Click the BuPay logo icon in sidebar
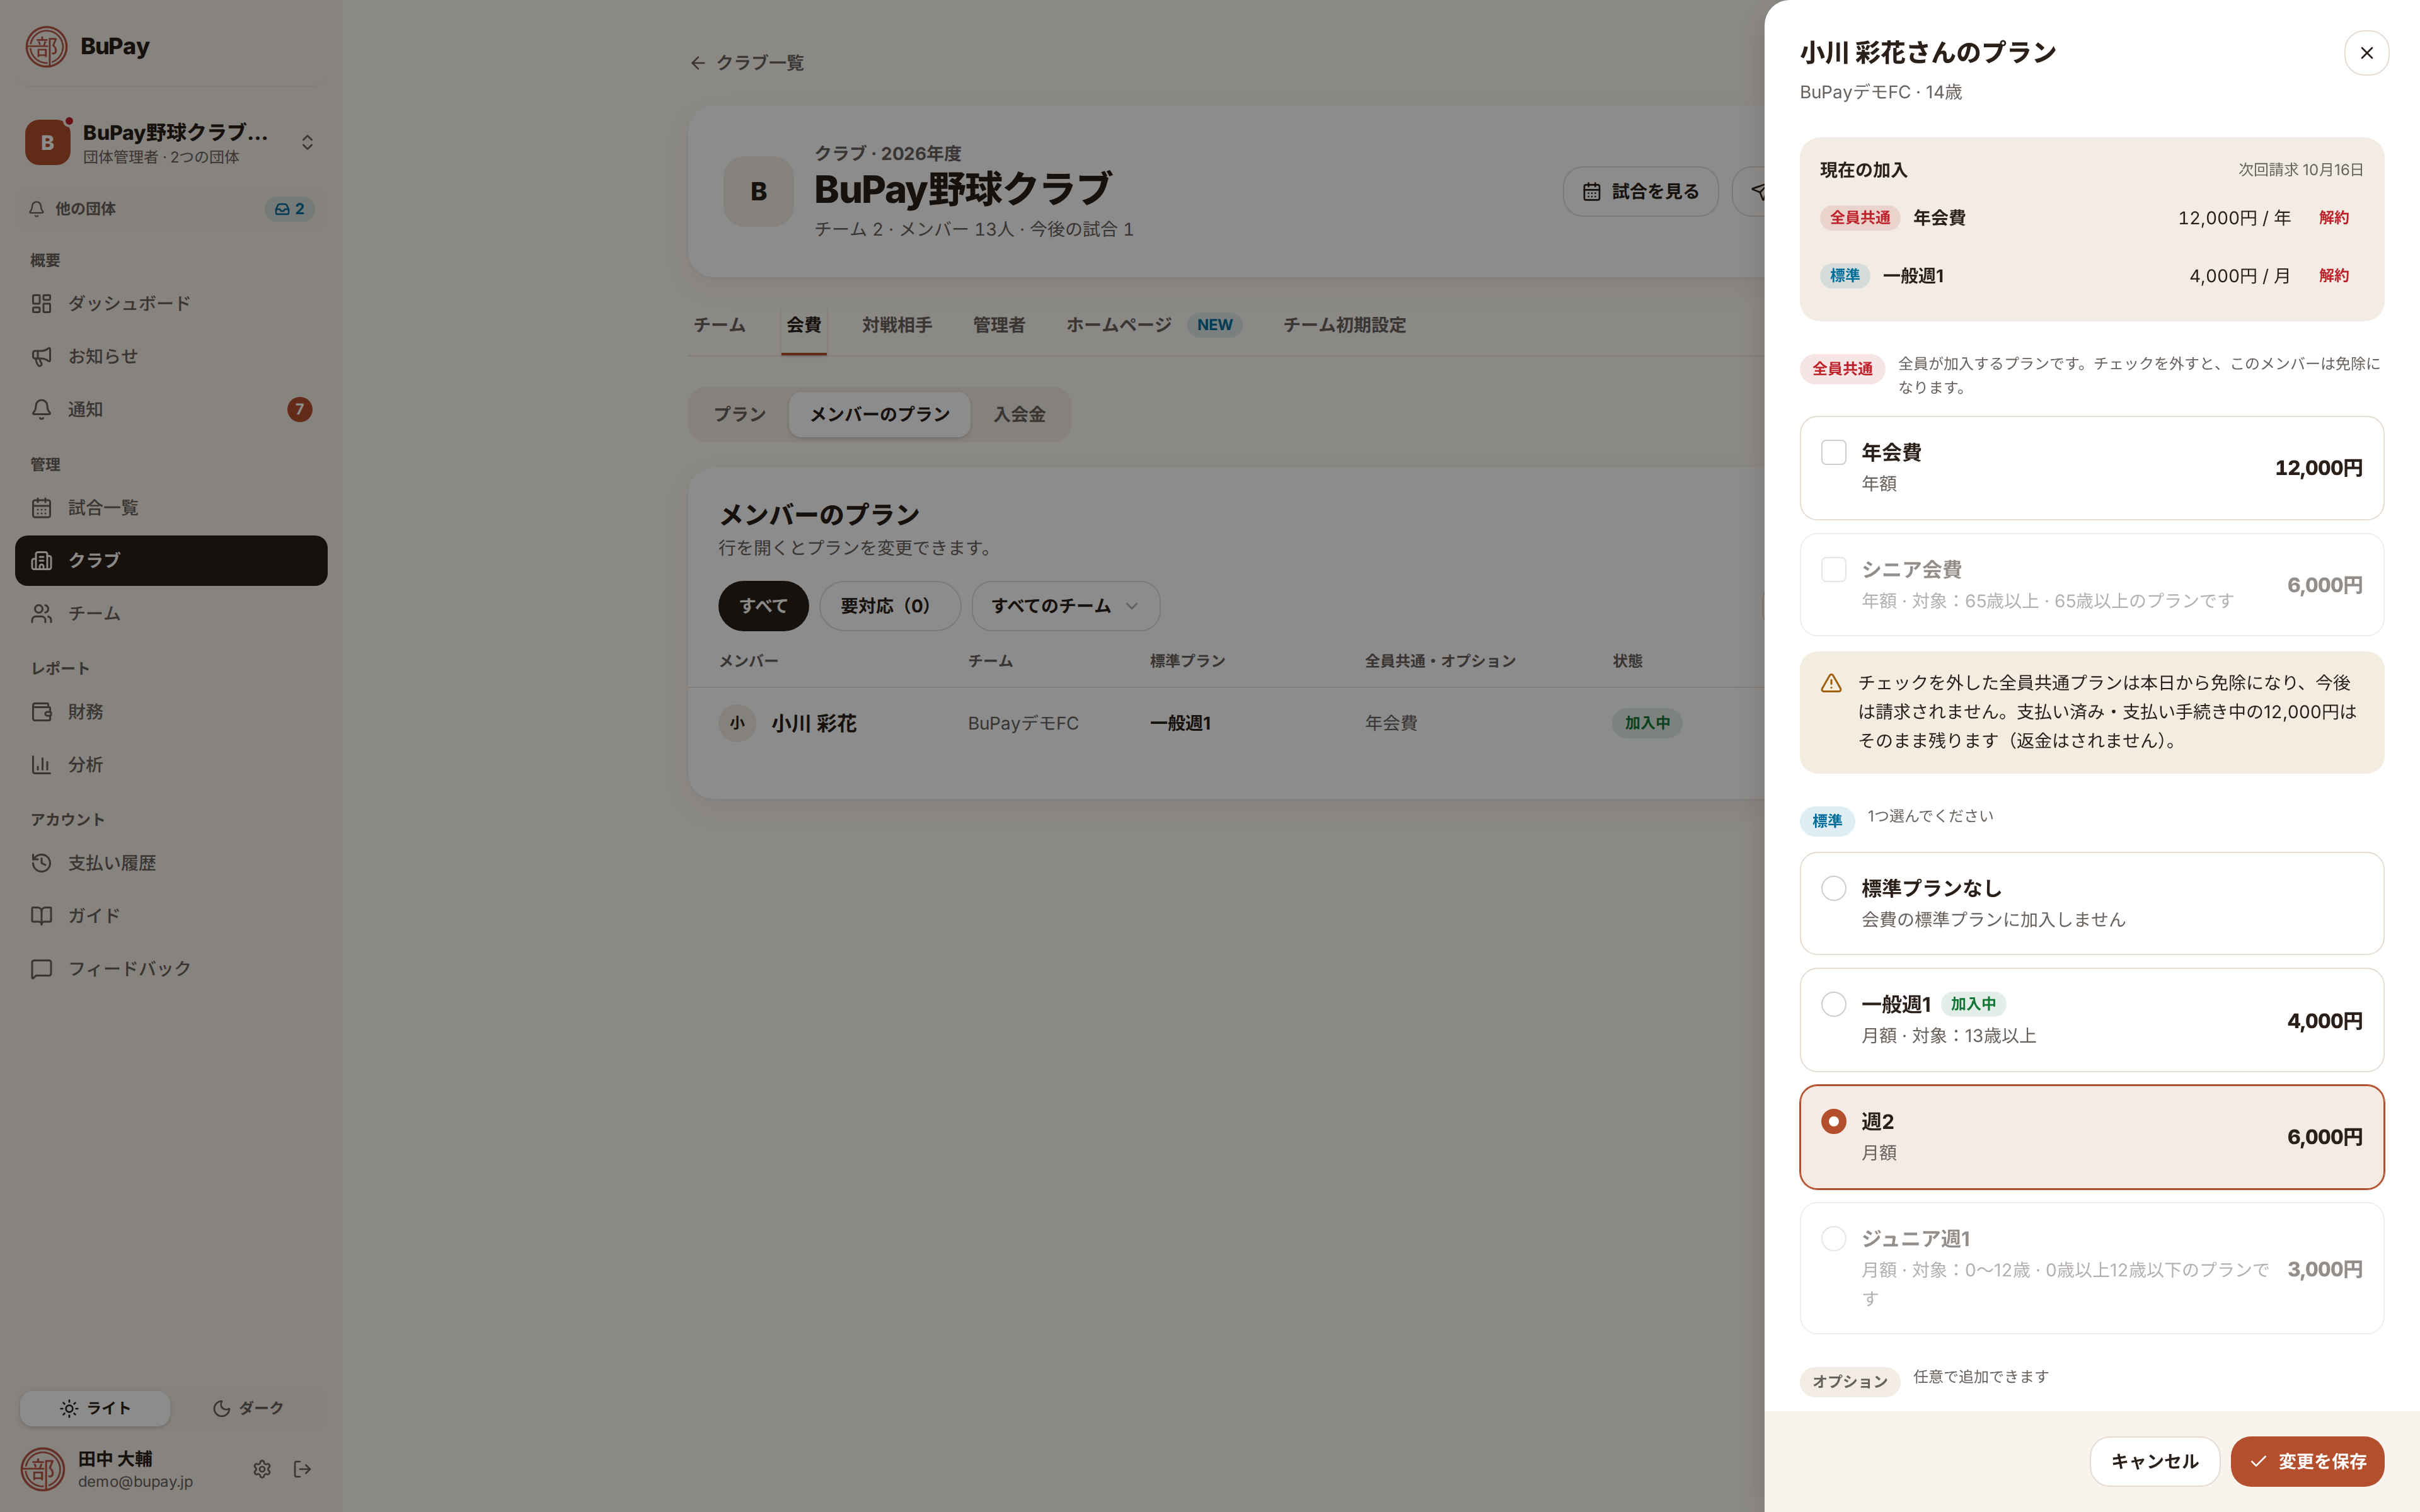 46,46
